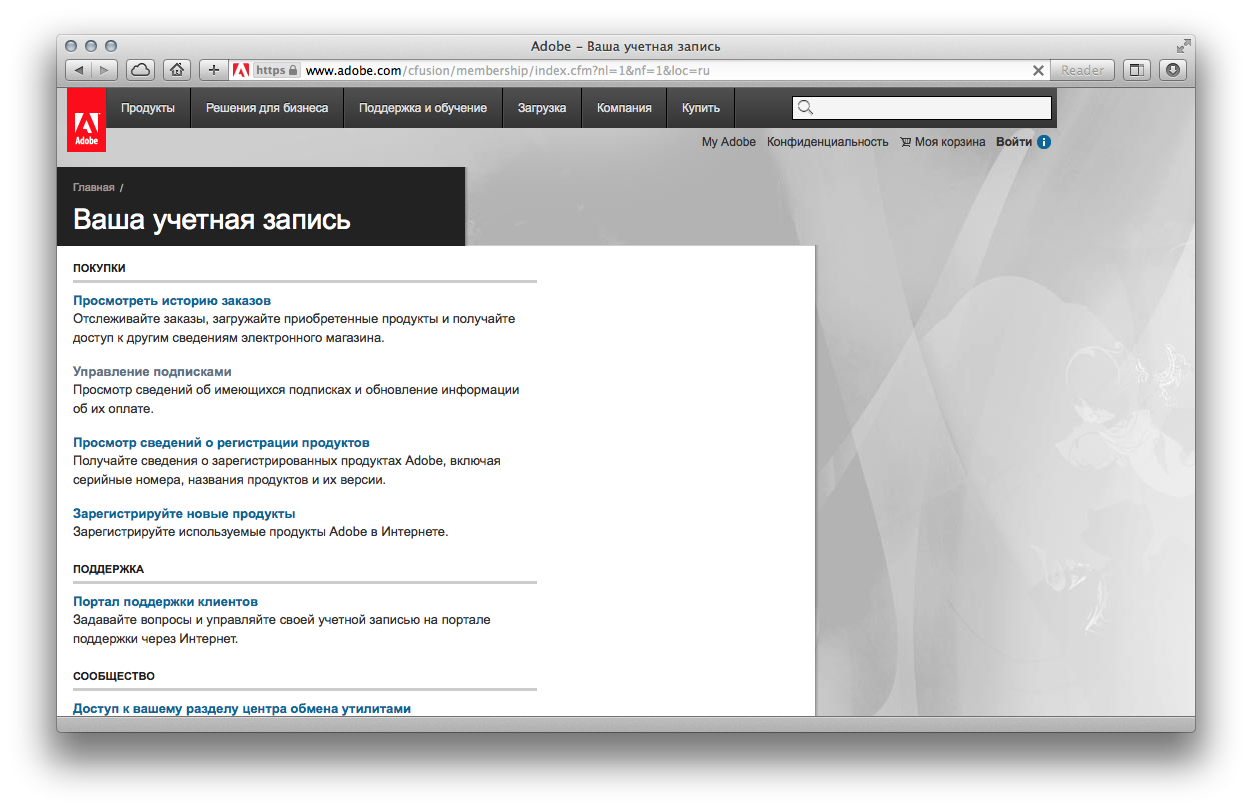This screenshot has height=811, width=1252.
Task: Open the Моя корзина cart link
Action: (x=943, y=142)
